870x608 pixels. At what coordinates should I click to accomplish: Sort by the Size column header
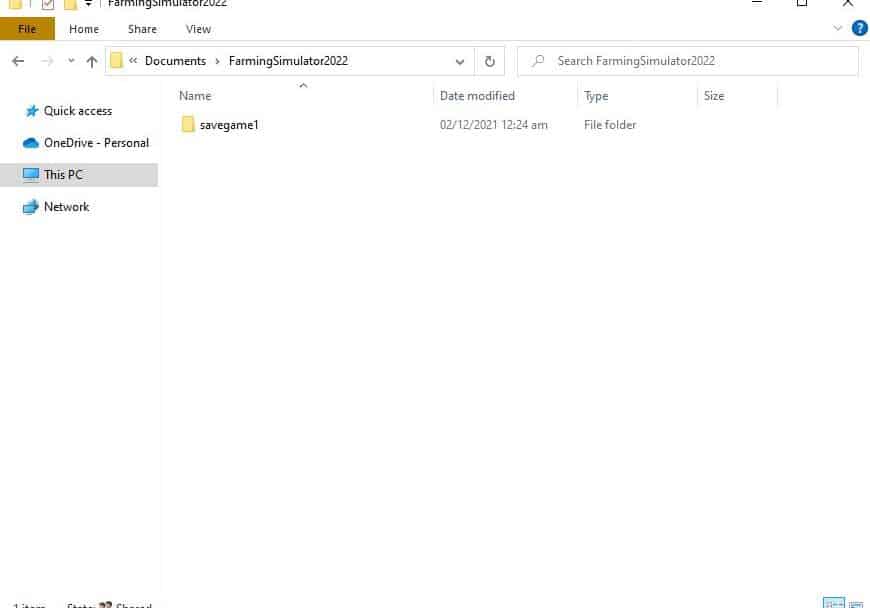[x=714, y=96]
